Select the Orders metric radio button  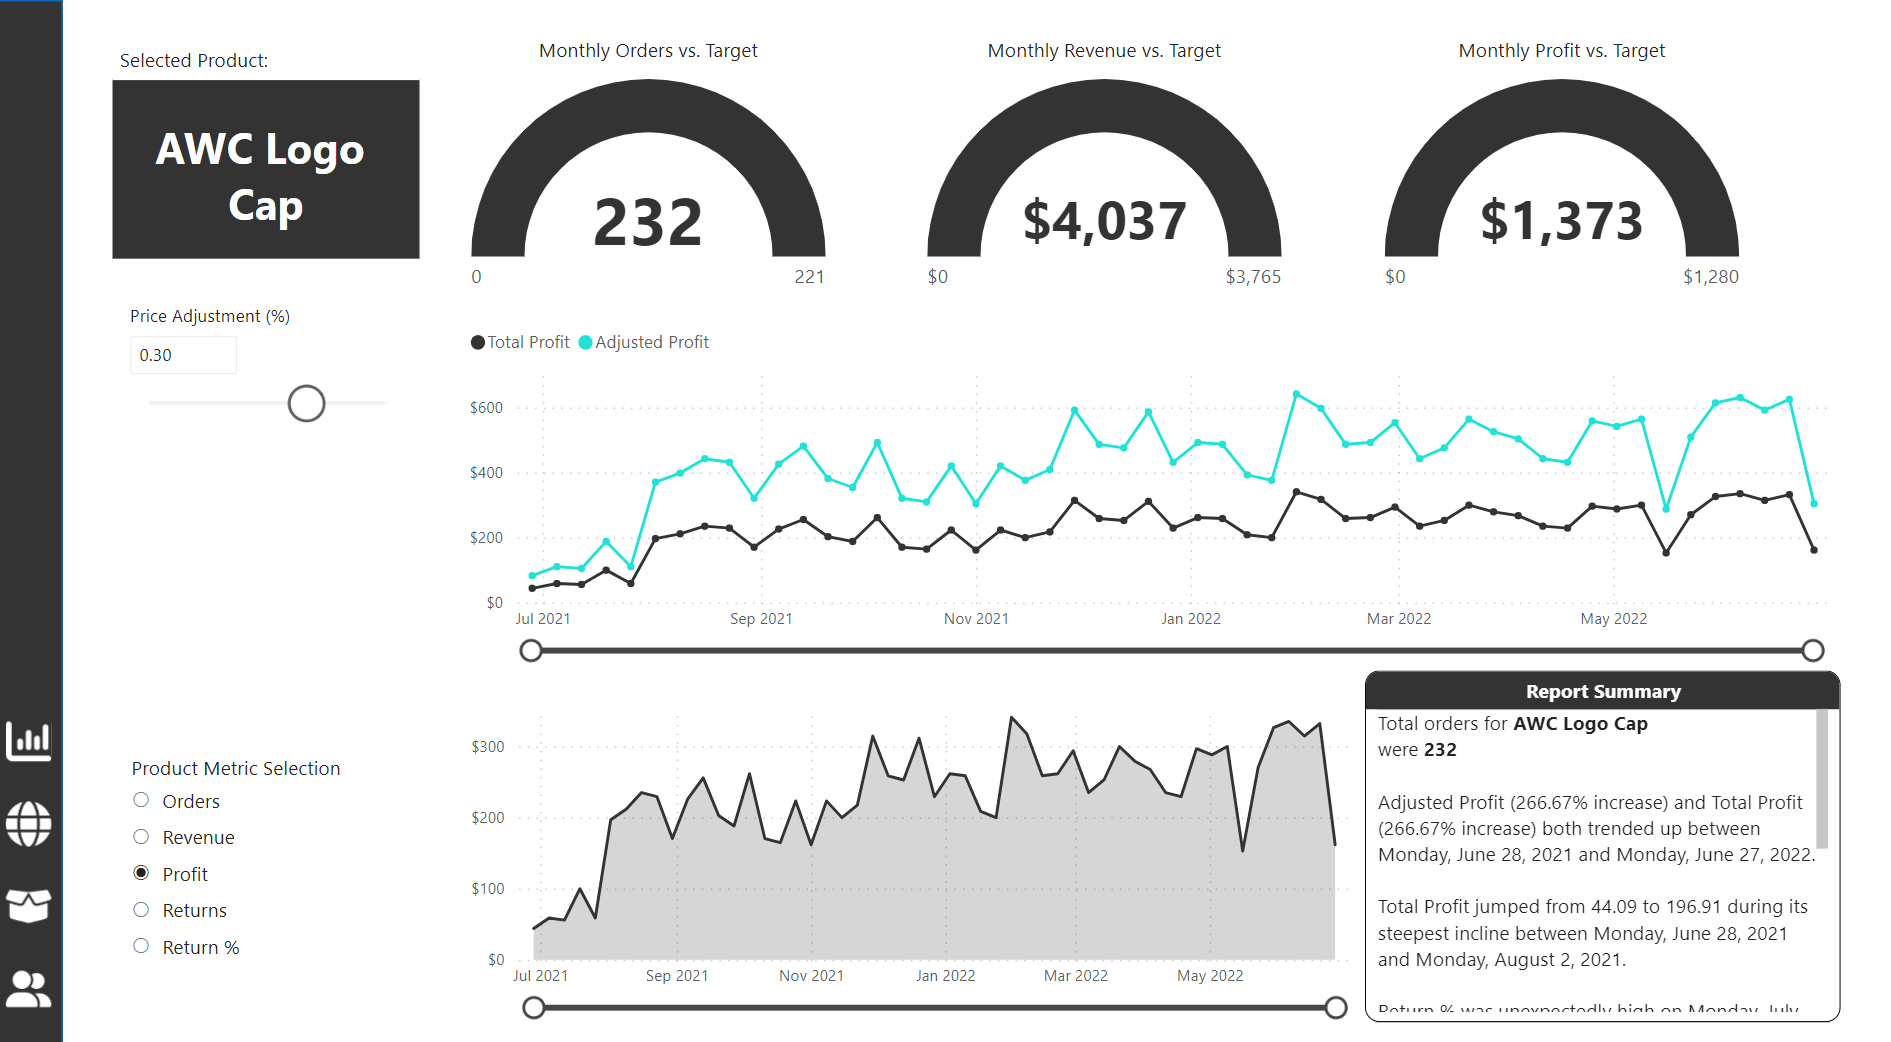(x=141, y=800)
